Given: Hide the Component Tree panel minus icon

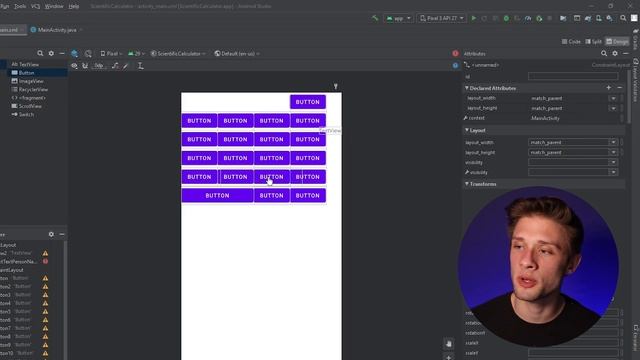Looking at the screenshot, I should 62,234.
